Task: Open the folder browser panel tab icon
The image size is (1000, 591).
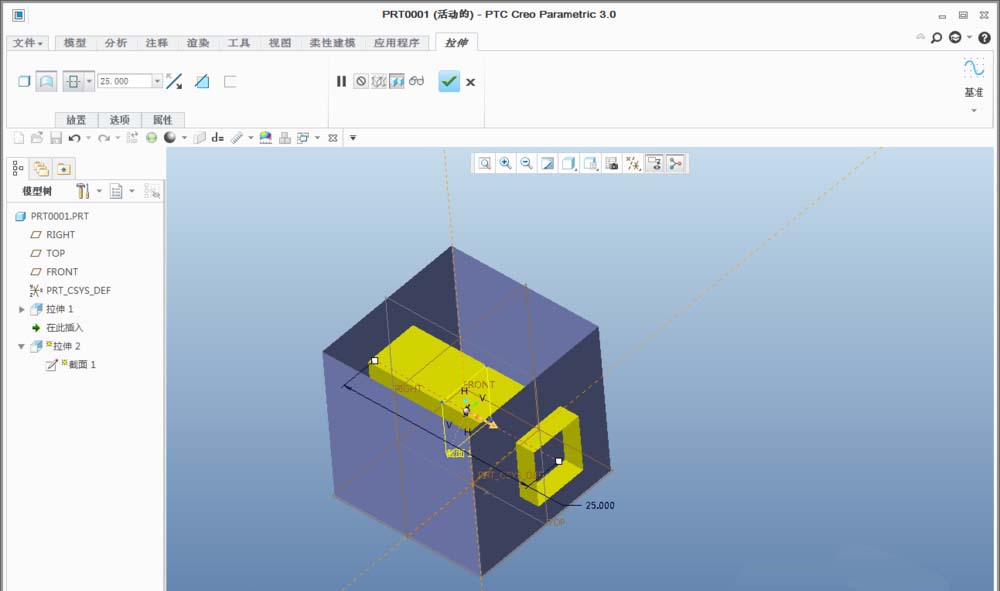Action: point(41,168)
